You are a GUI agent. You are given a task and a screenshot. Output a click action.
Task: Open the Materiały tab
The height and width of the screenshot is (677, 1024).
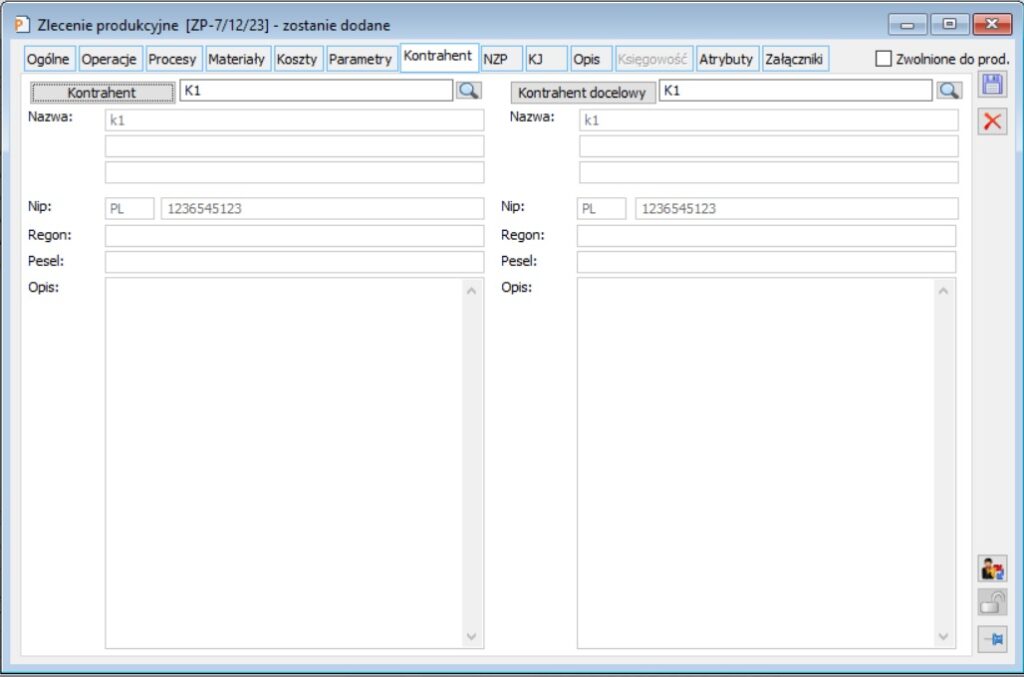click(x=236, y=59)
